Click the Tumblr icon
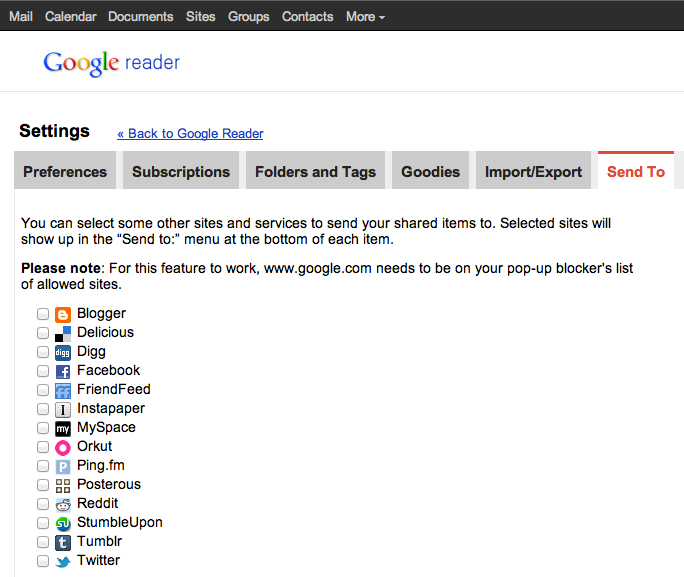Screen dimensions: 684x577 pos(63,543)
